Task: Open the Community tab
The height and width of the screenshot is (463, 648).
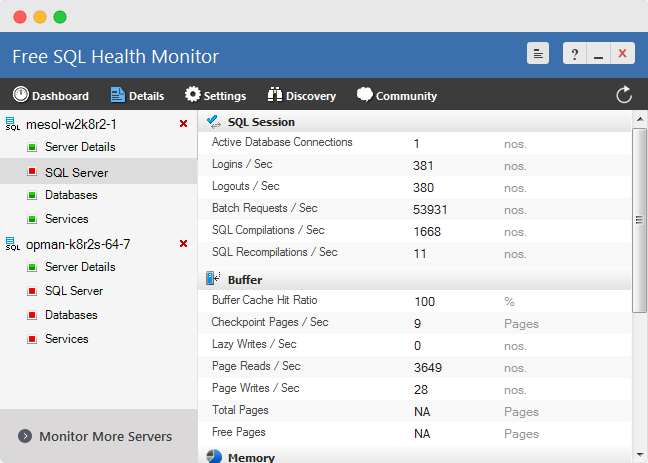Action: [x=397, y=96]
